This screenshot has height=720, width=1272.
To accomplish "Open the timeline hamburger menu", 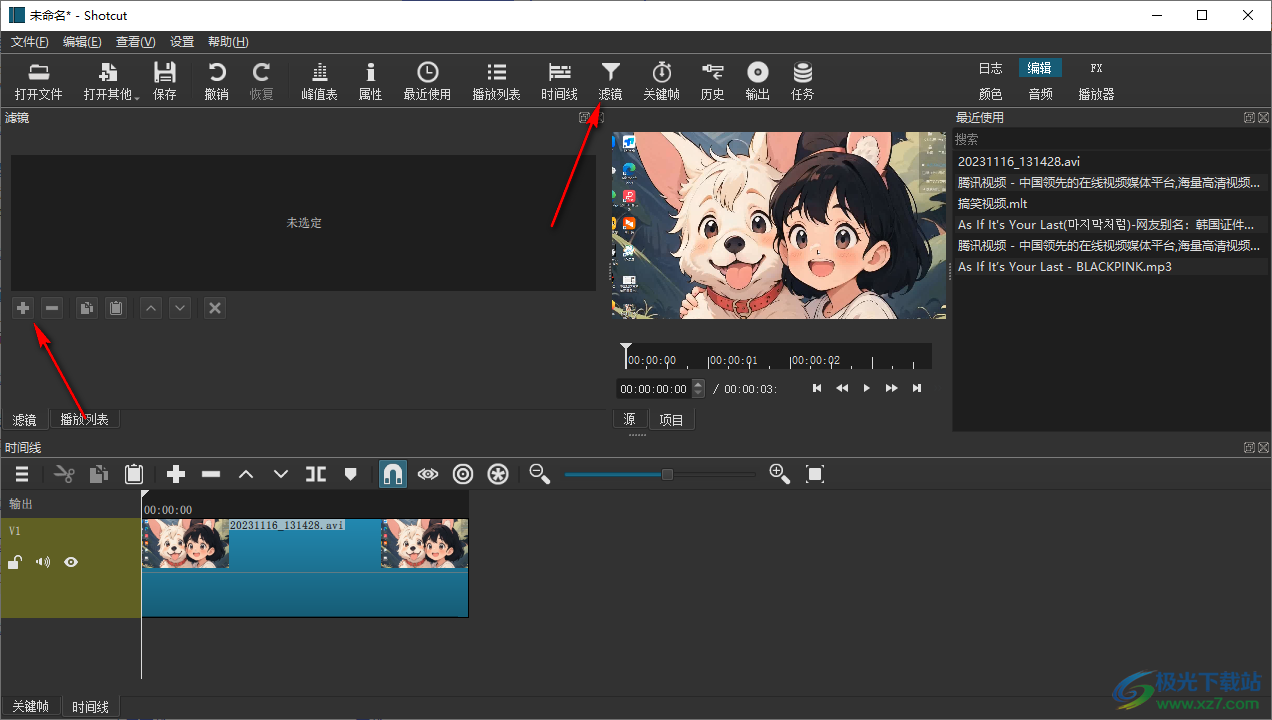I will (x=22, y=474).
